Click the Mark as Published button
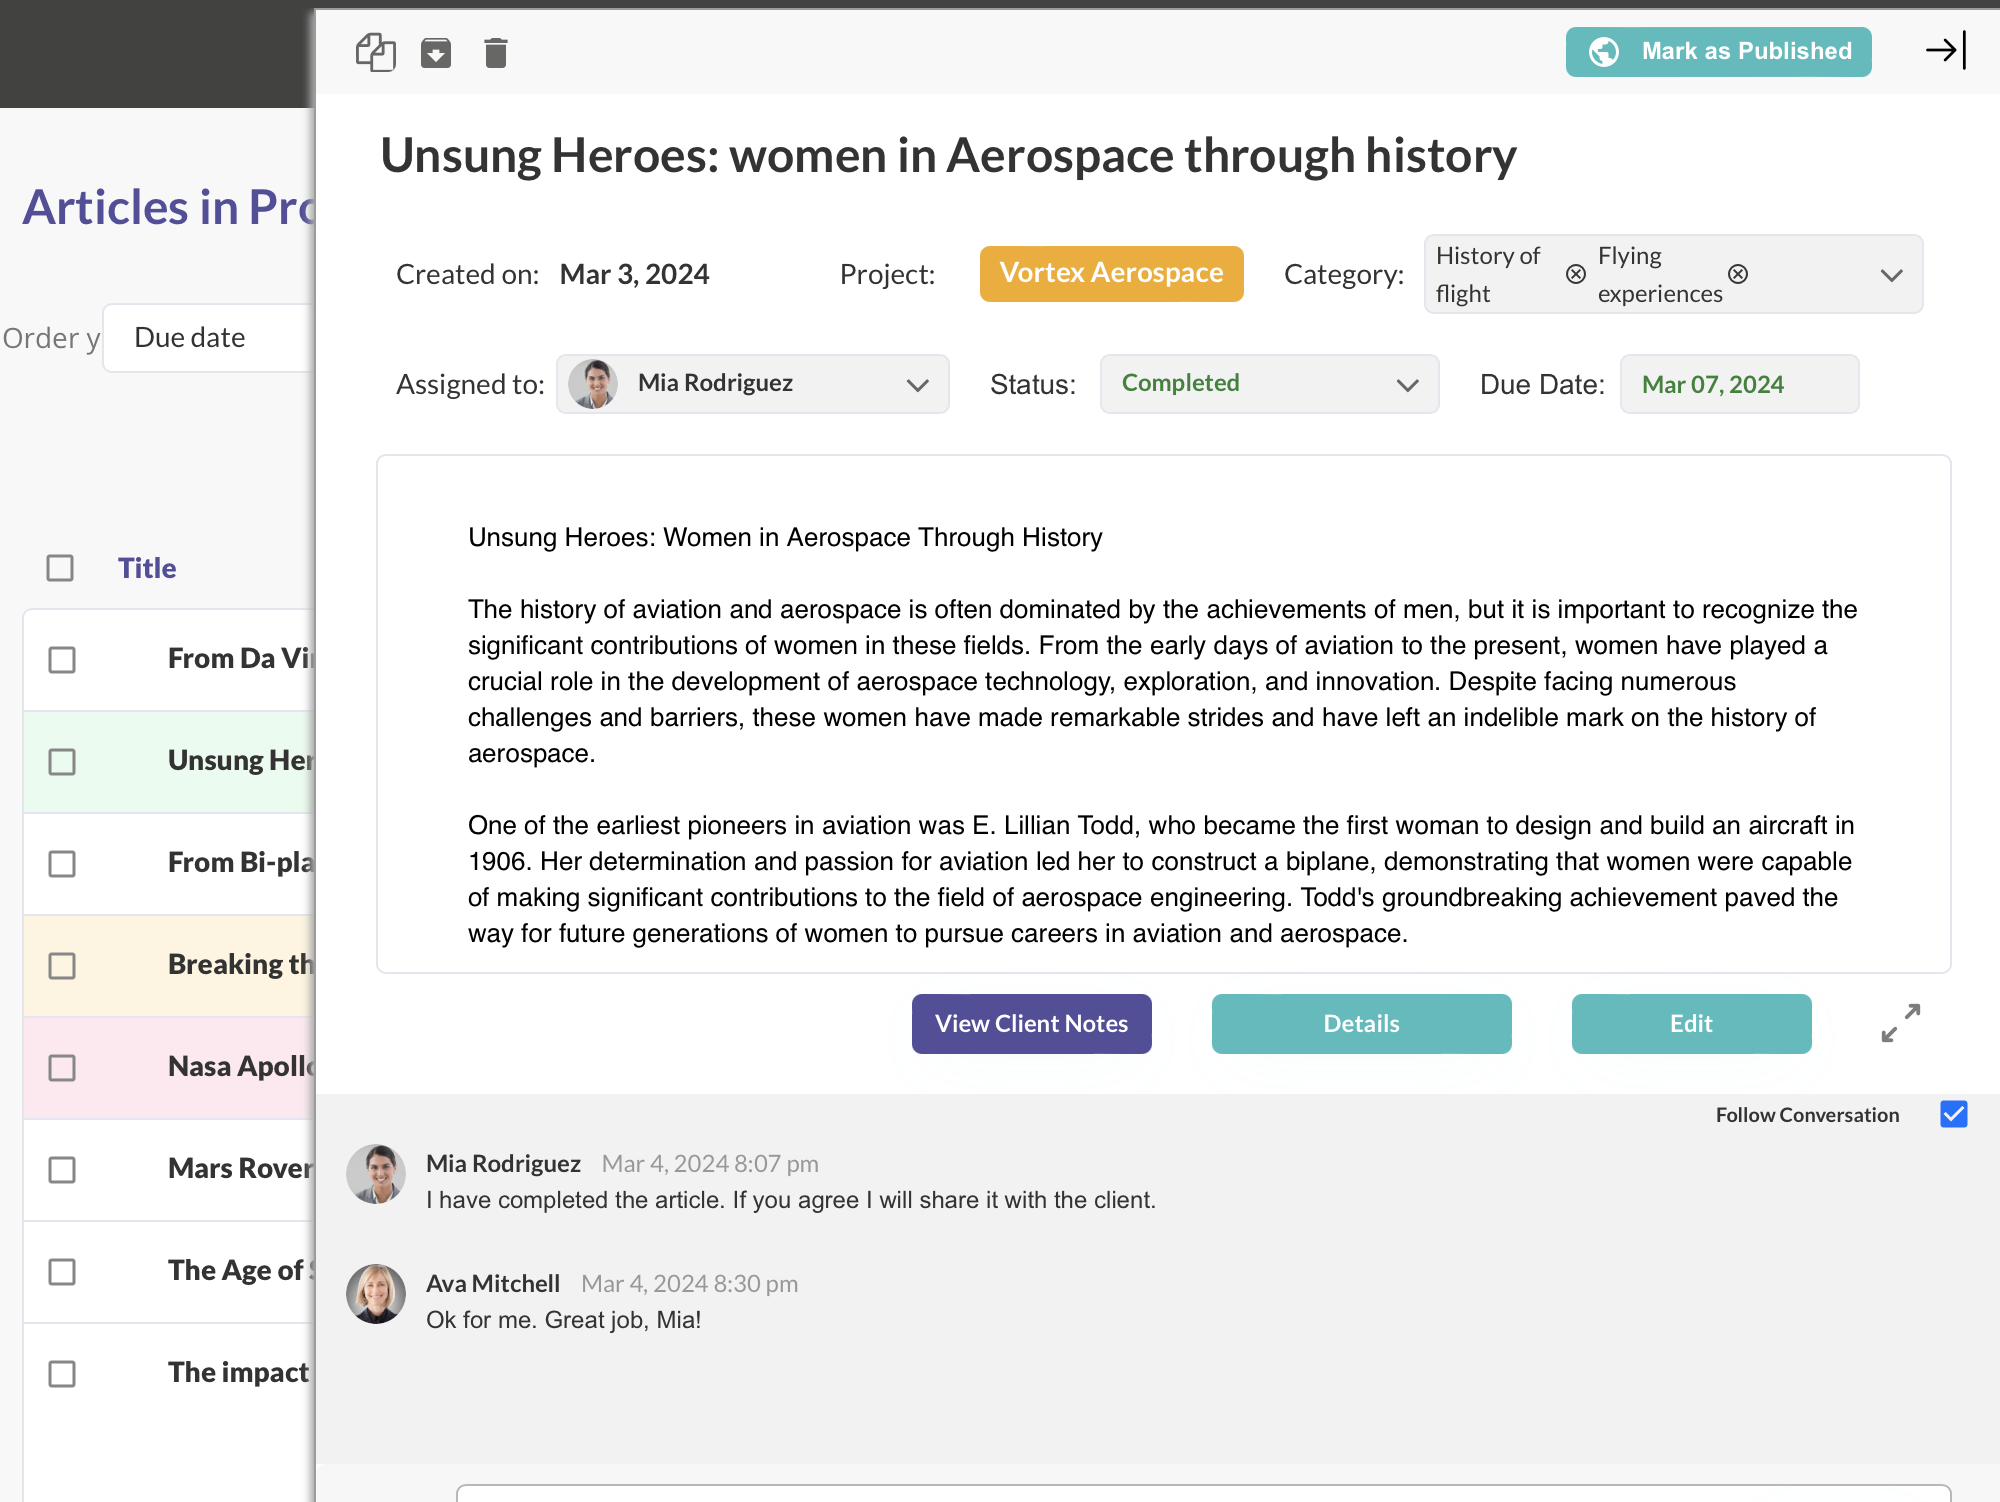Image resolution: width=2000 pixels, height=1502 pixels. tap(1718, 51)
